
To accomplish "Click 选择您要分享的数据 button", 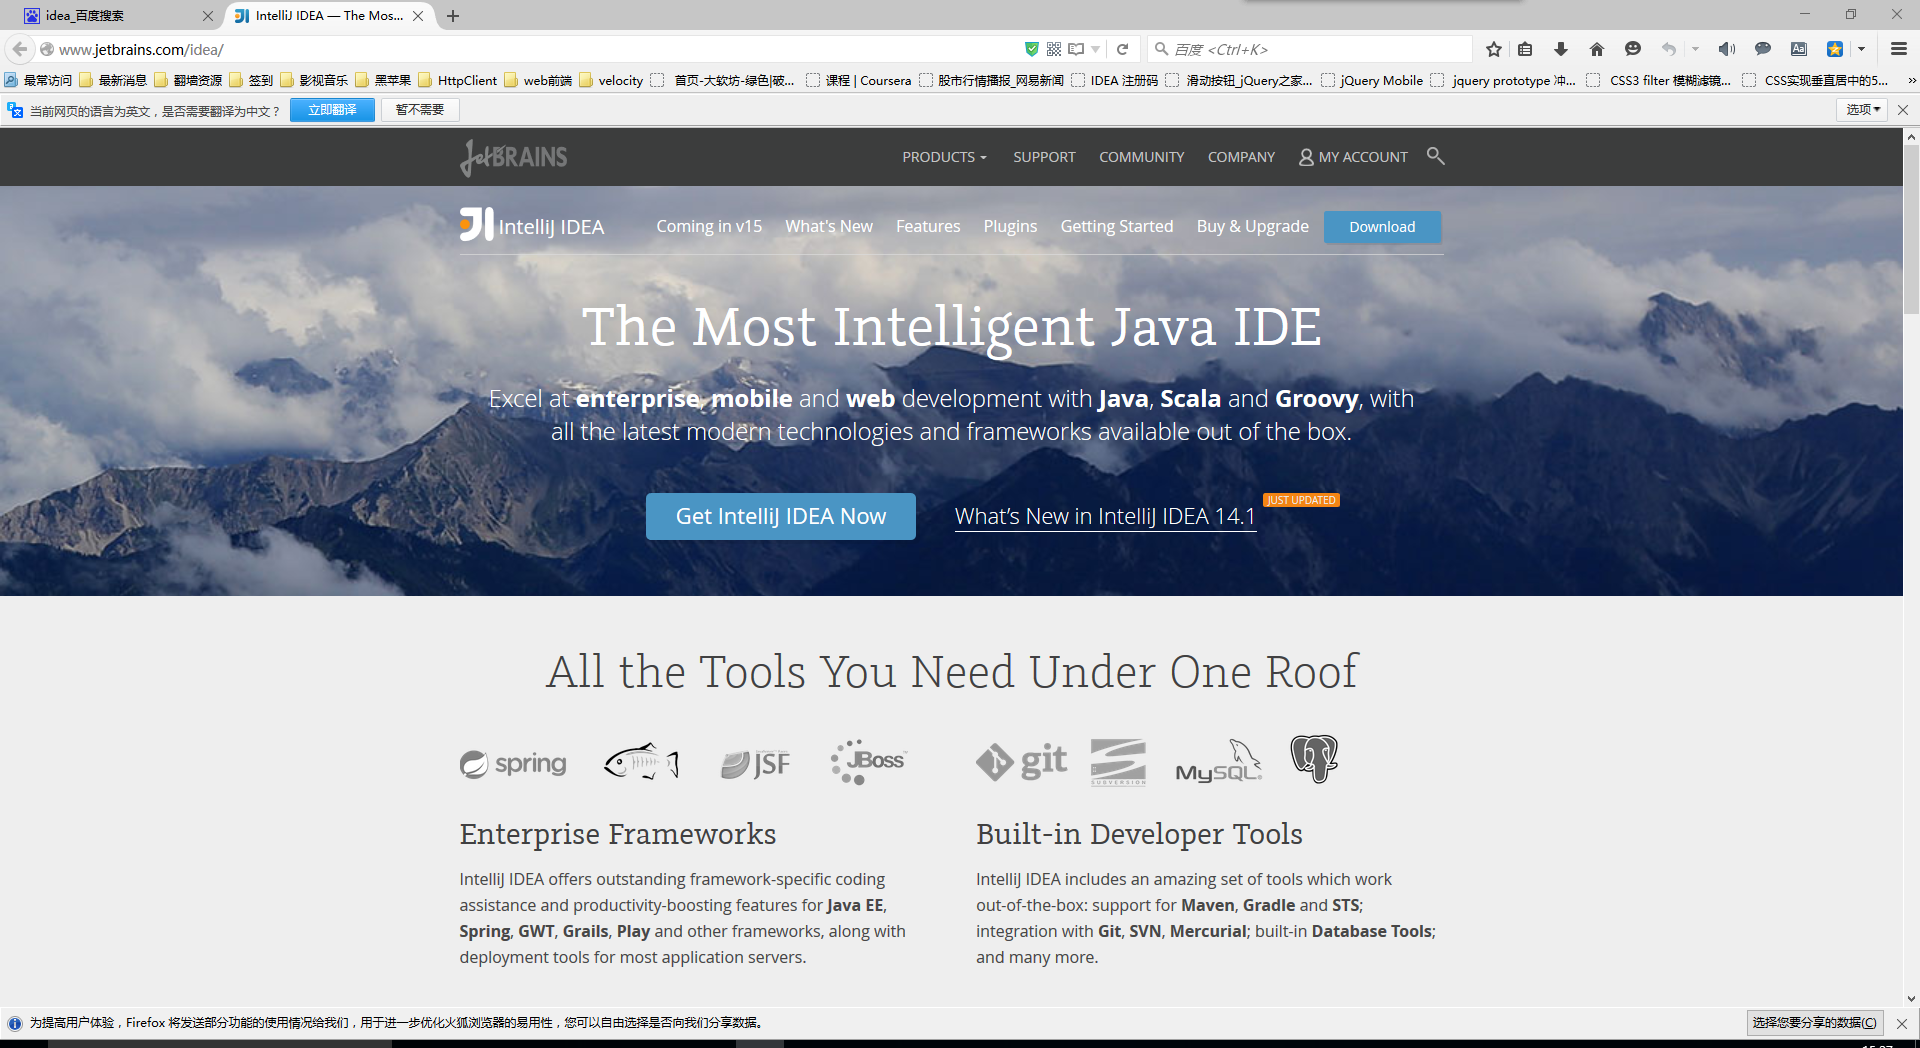I will [1814, 1023].
